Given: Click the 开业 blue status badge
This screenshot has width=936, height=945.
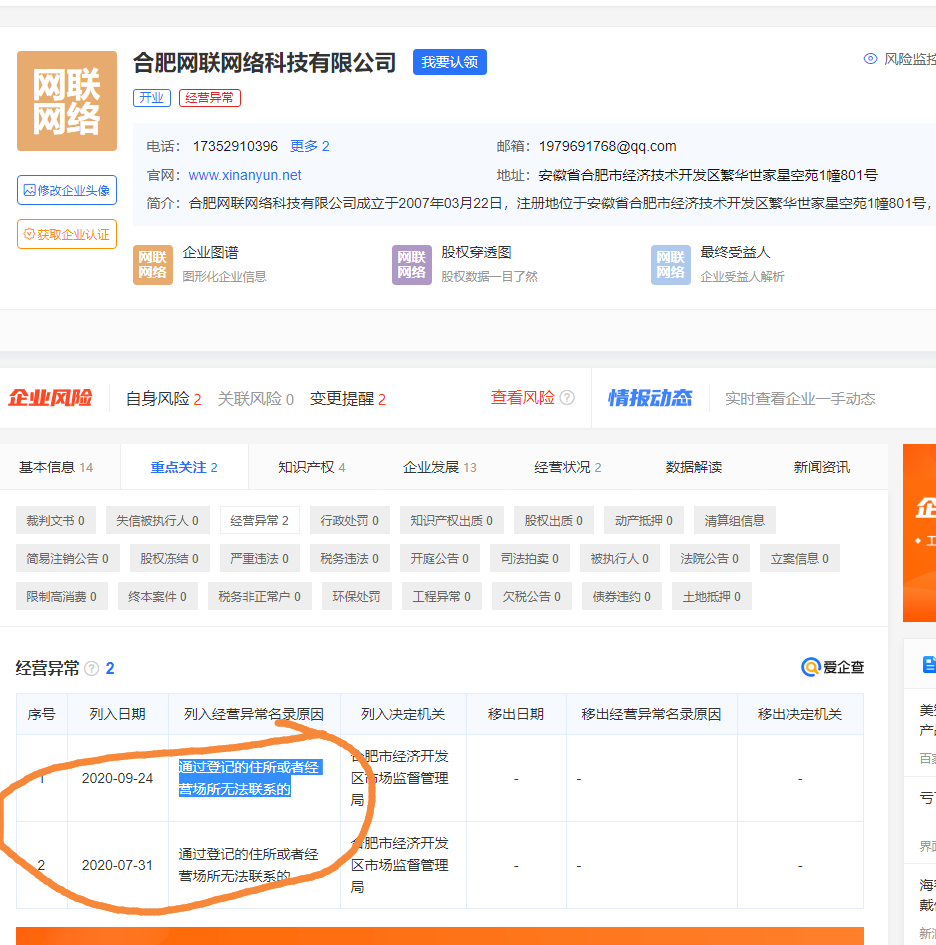Looking at the screenshot, I should click(152, 98).
